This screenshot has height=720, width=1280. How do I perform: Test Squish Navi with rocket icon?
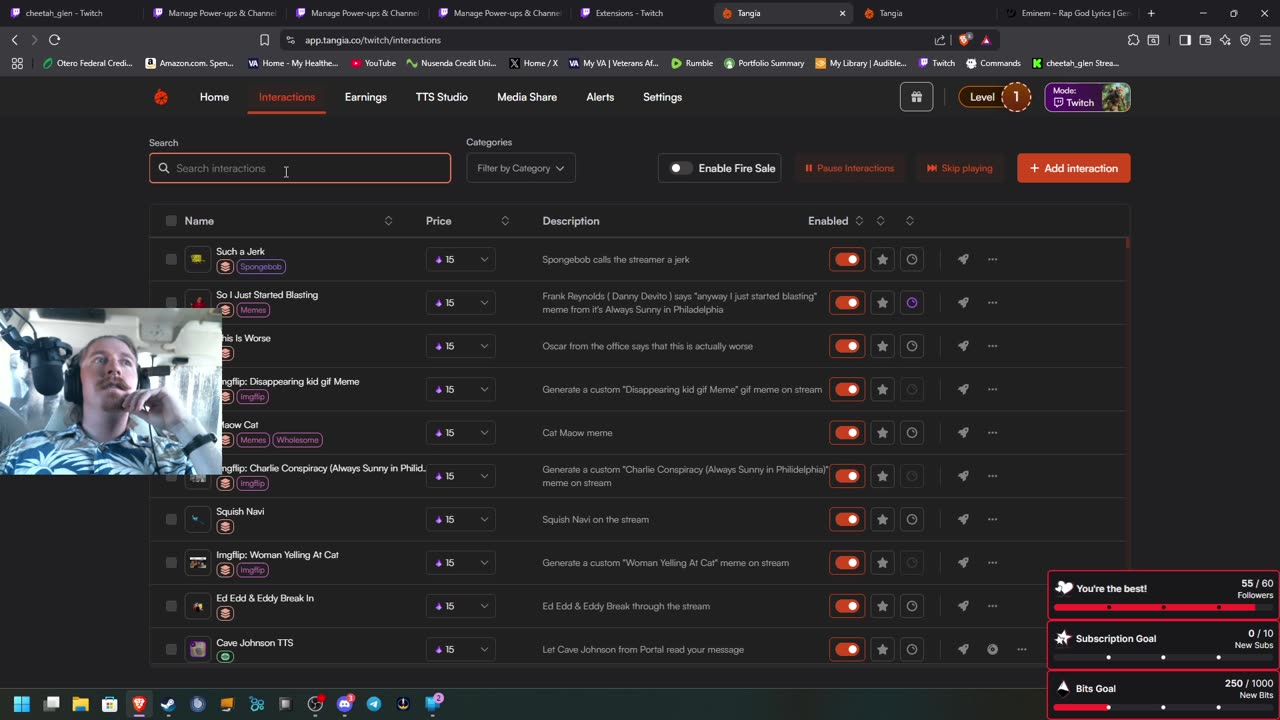(x=963, y=519)
